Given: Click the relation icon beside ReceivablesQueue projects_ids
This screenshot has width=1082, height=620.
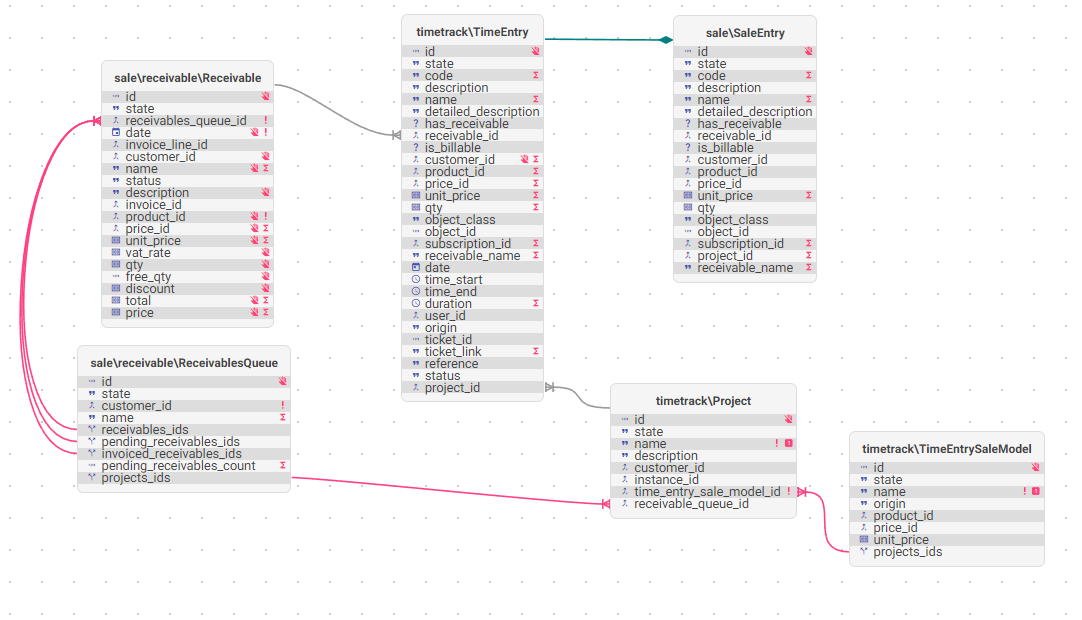Looking at the screenshot, I should coord(92,478).
